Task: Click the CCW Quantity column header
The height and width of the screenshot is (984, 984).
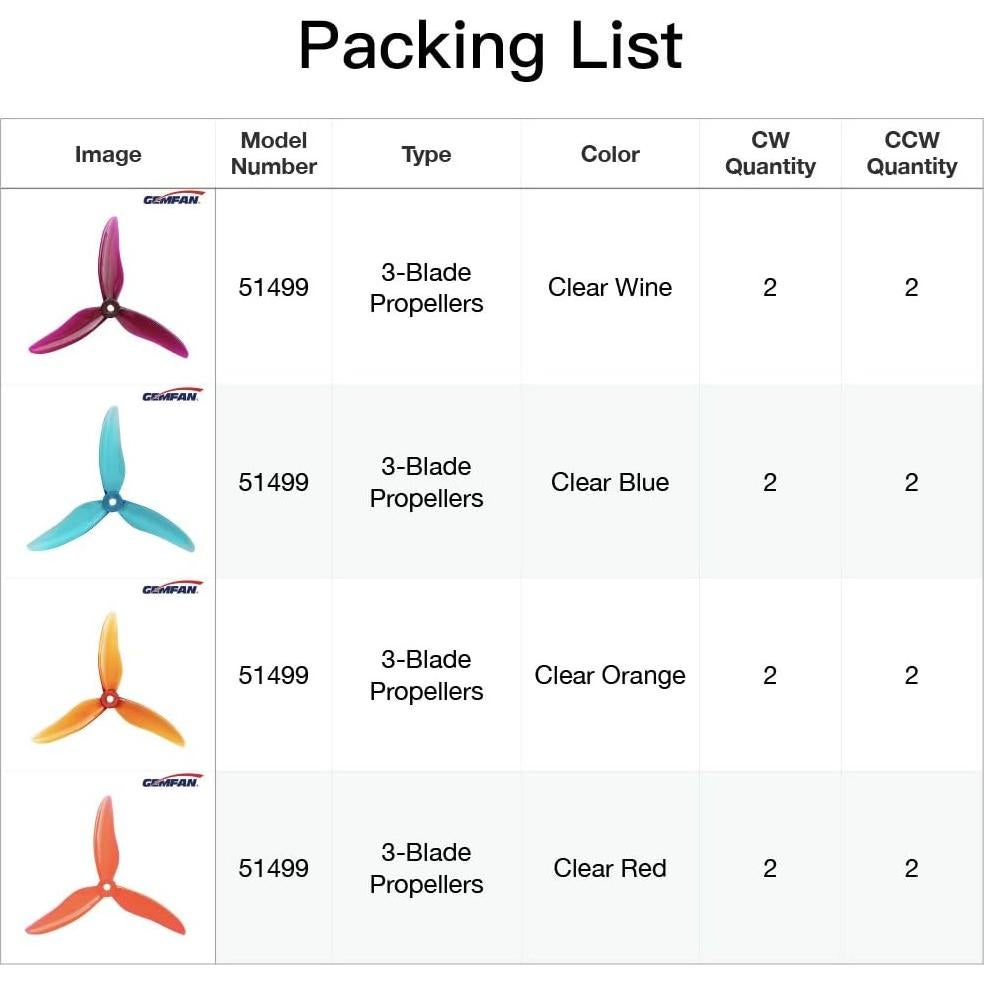Action: tap(911, 154)
